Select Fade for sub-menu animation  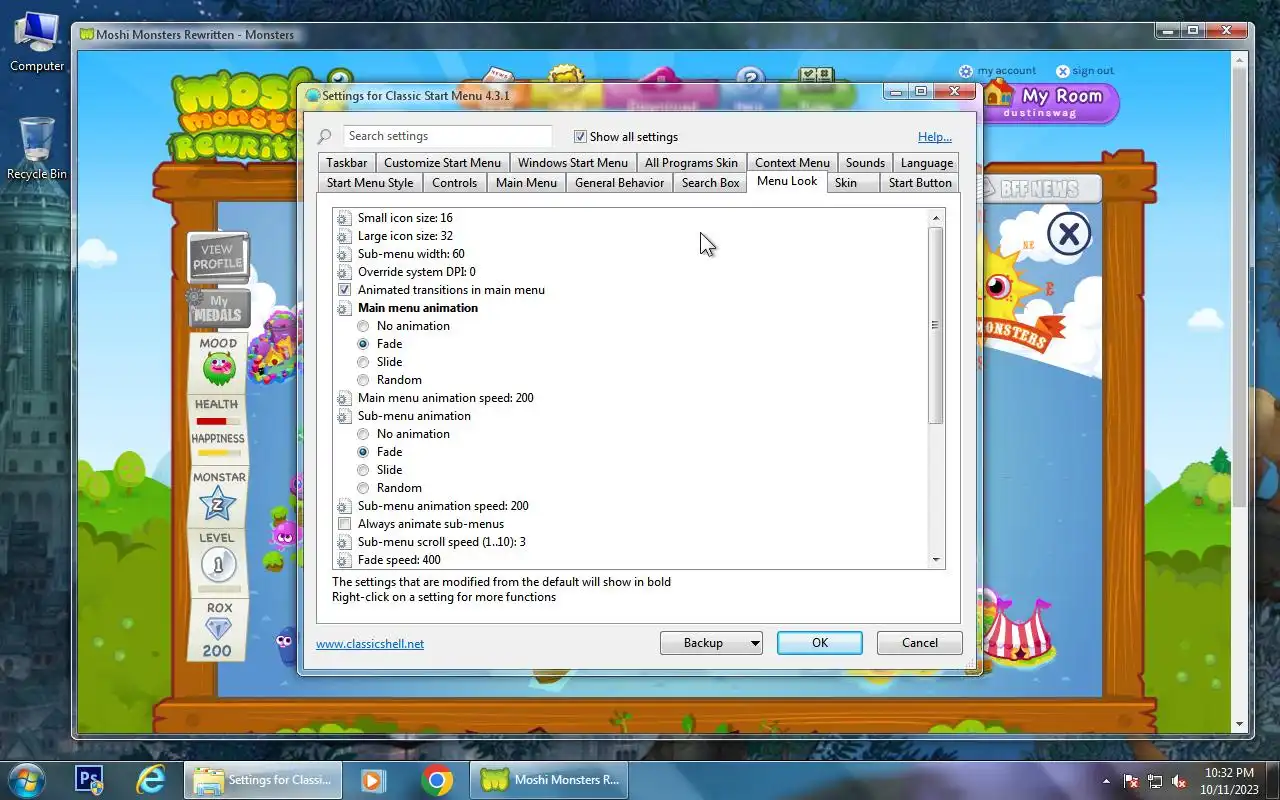[364, 452]
